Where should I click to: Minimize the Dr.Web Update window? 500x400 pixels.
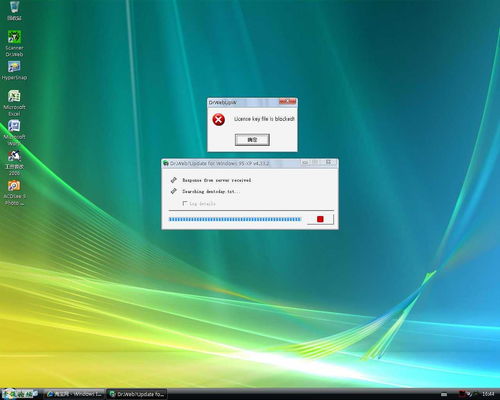(305, 163)
